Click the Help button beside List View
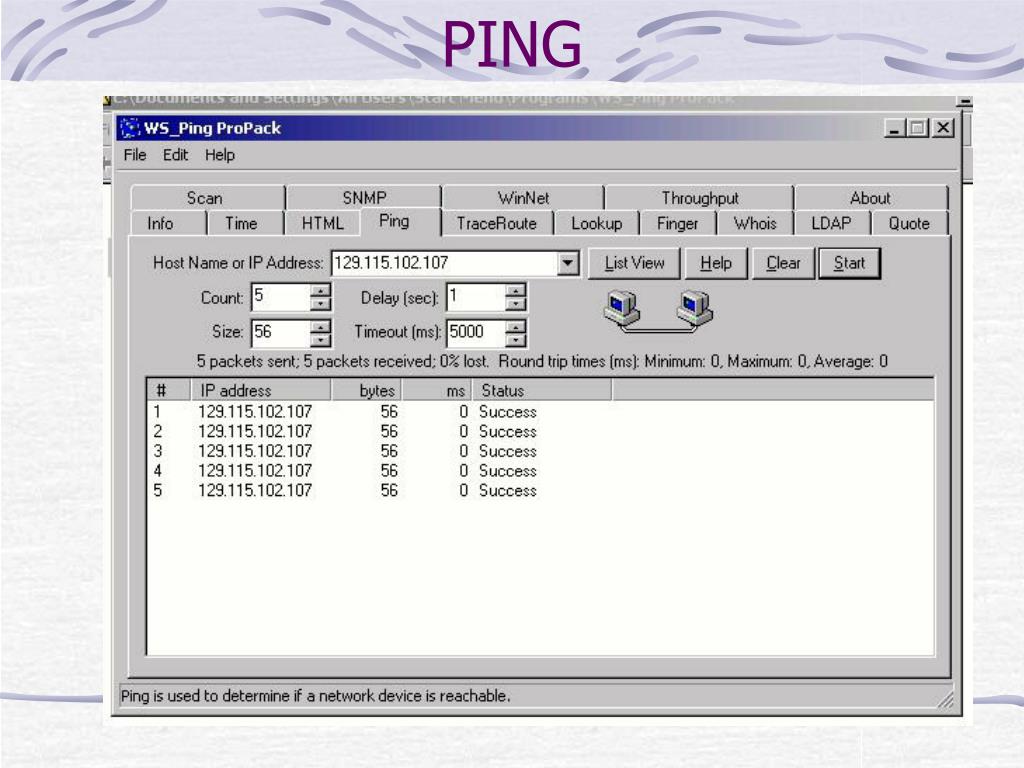This screenshot has width=1024, height=768. click(x=716, y=263)
